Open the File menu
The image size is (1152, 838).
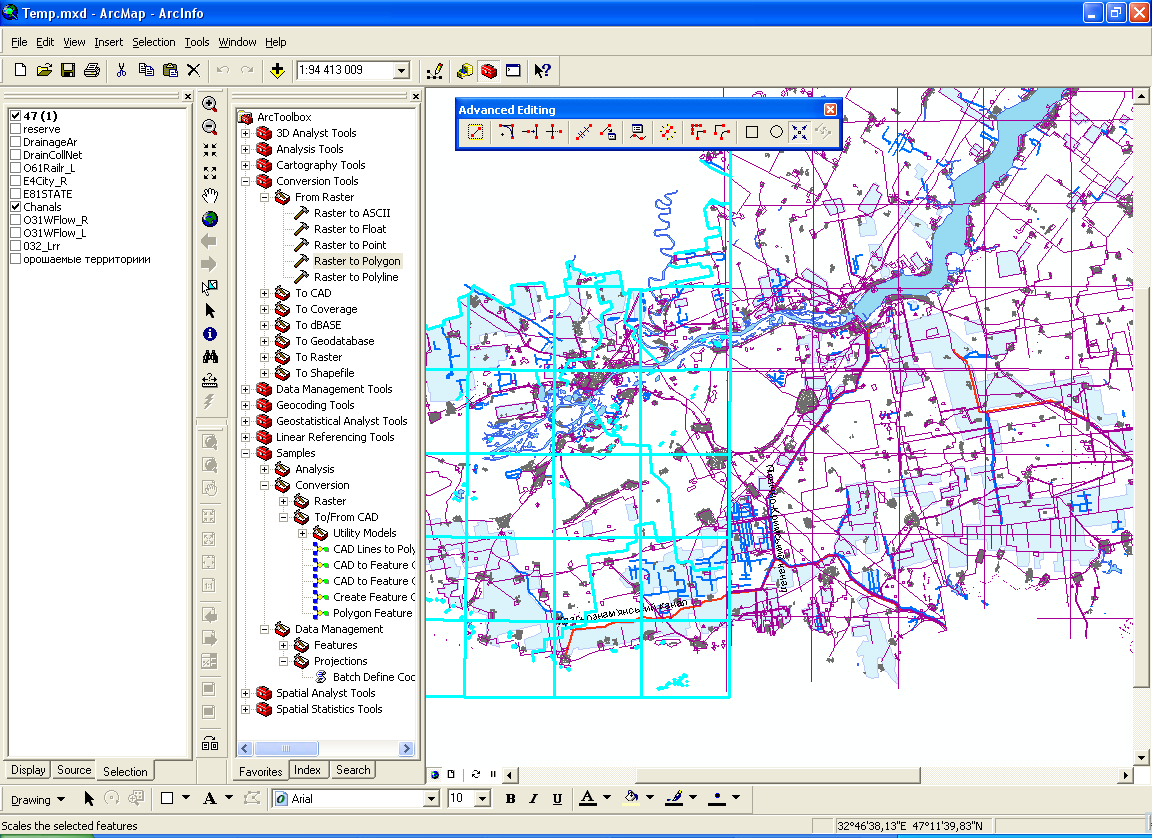19,43
